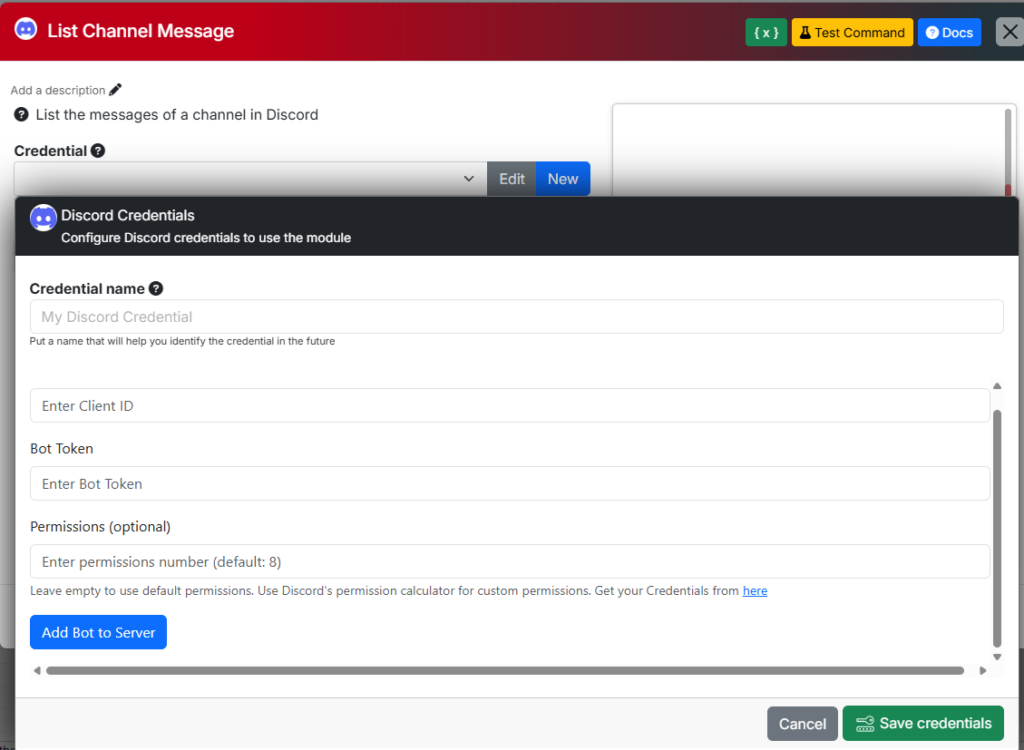The width and height of the screenshot is (1024, 750).
Task: Open variables with the {x} button
Action: click(766, 32)
